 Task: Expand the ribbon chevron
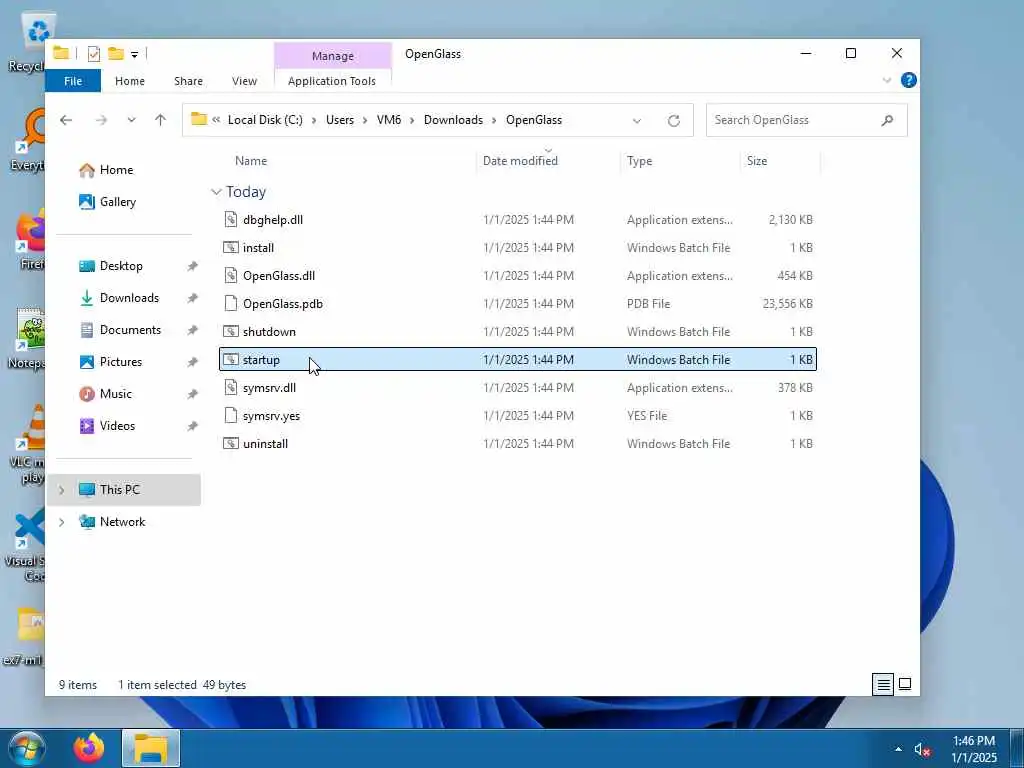pyautogui.click(x=886, y=80)
